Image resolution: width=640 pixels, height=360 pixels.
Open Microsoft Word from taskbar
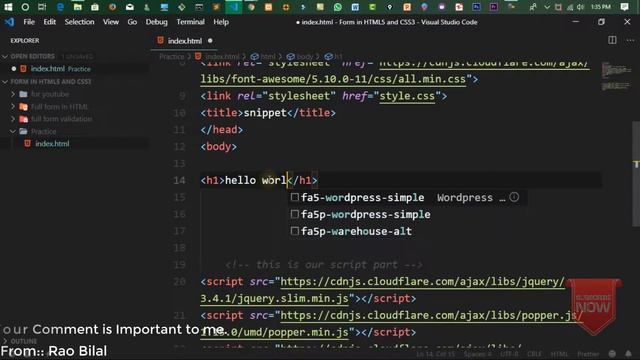click(355, 7)
